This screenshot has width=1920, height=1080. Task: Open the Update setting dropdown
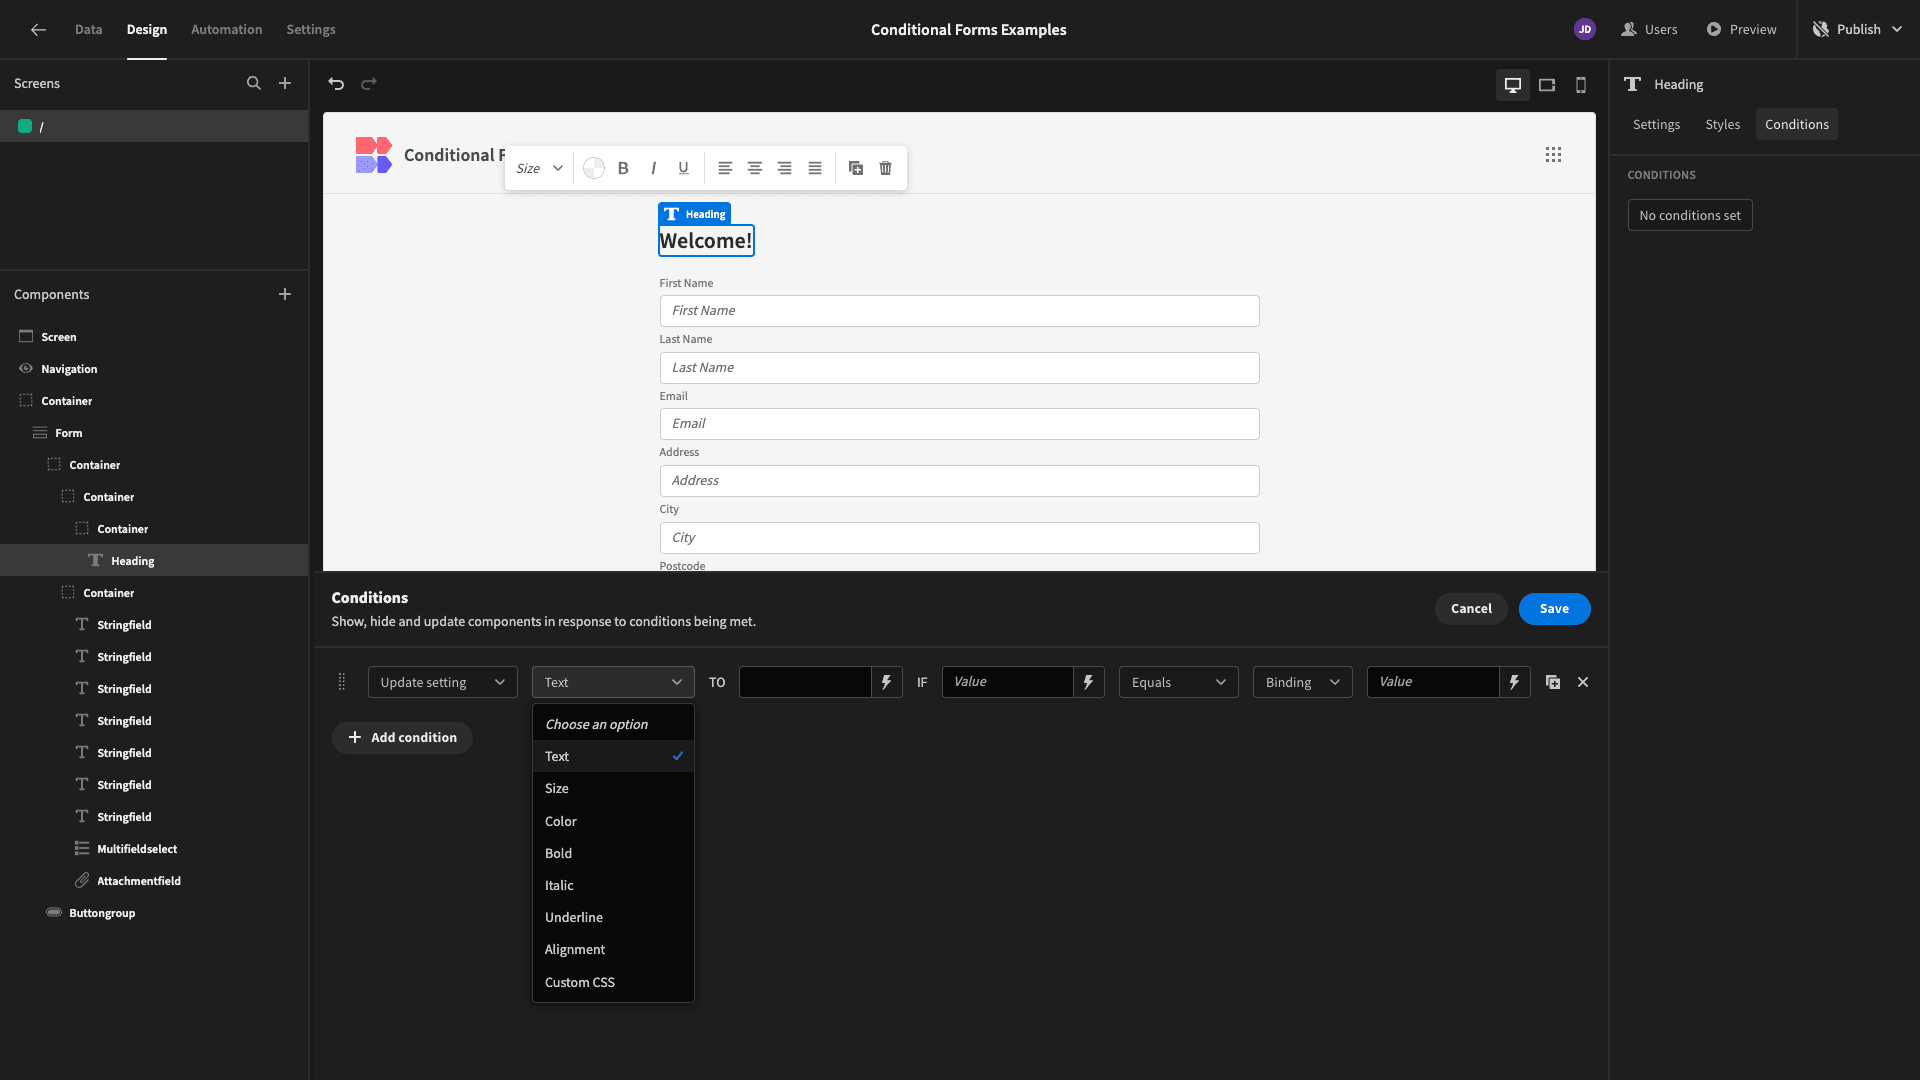(443, 682)
